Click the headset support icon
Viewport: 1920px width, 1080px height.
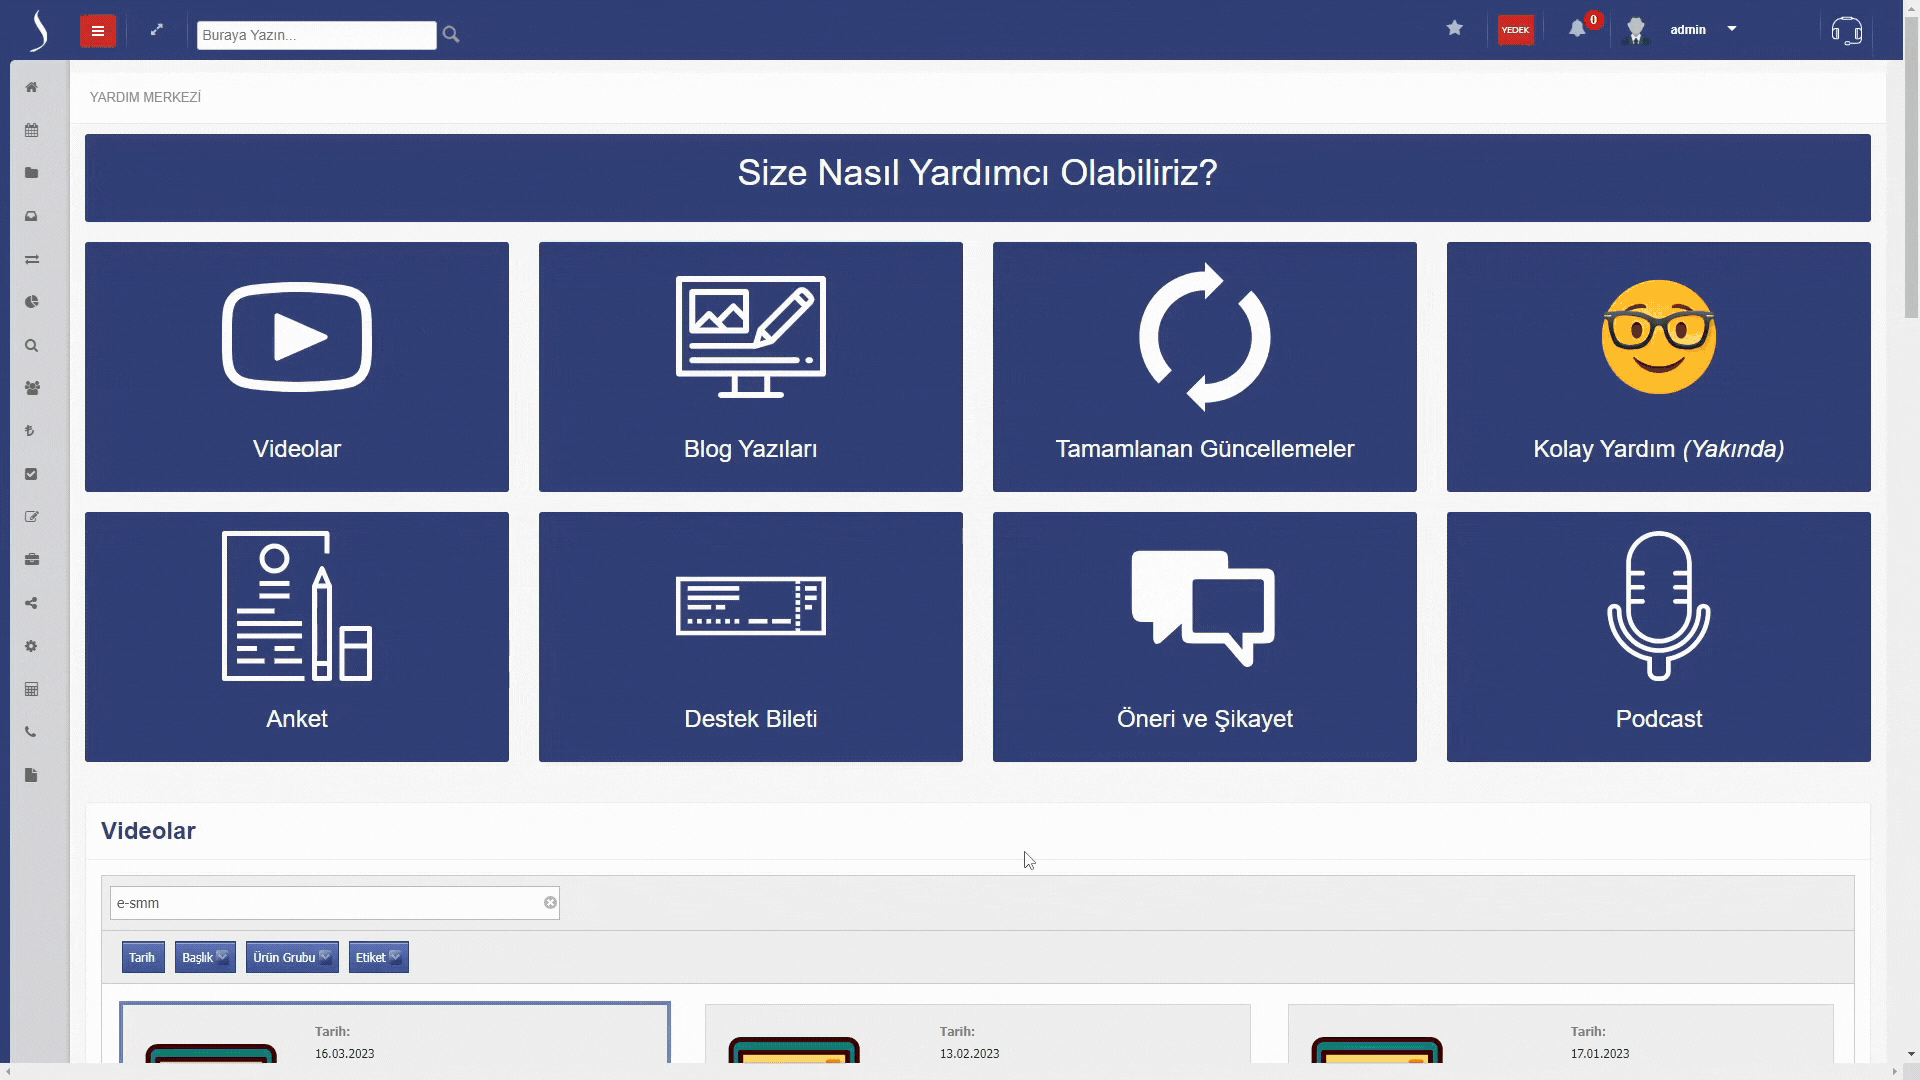(1846, 31)
